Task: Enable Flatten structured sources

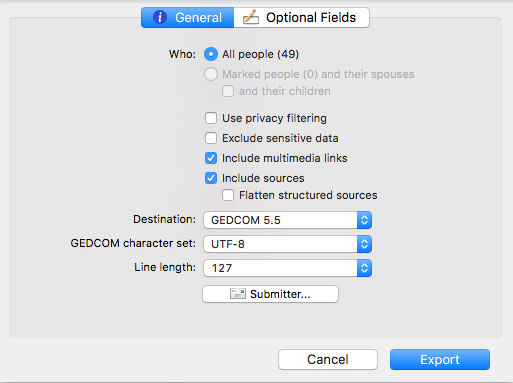Action: (228, 195)
